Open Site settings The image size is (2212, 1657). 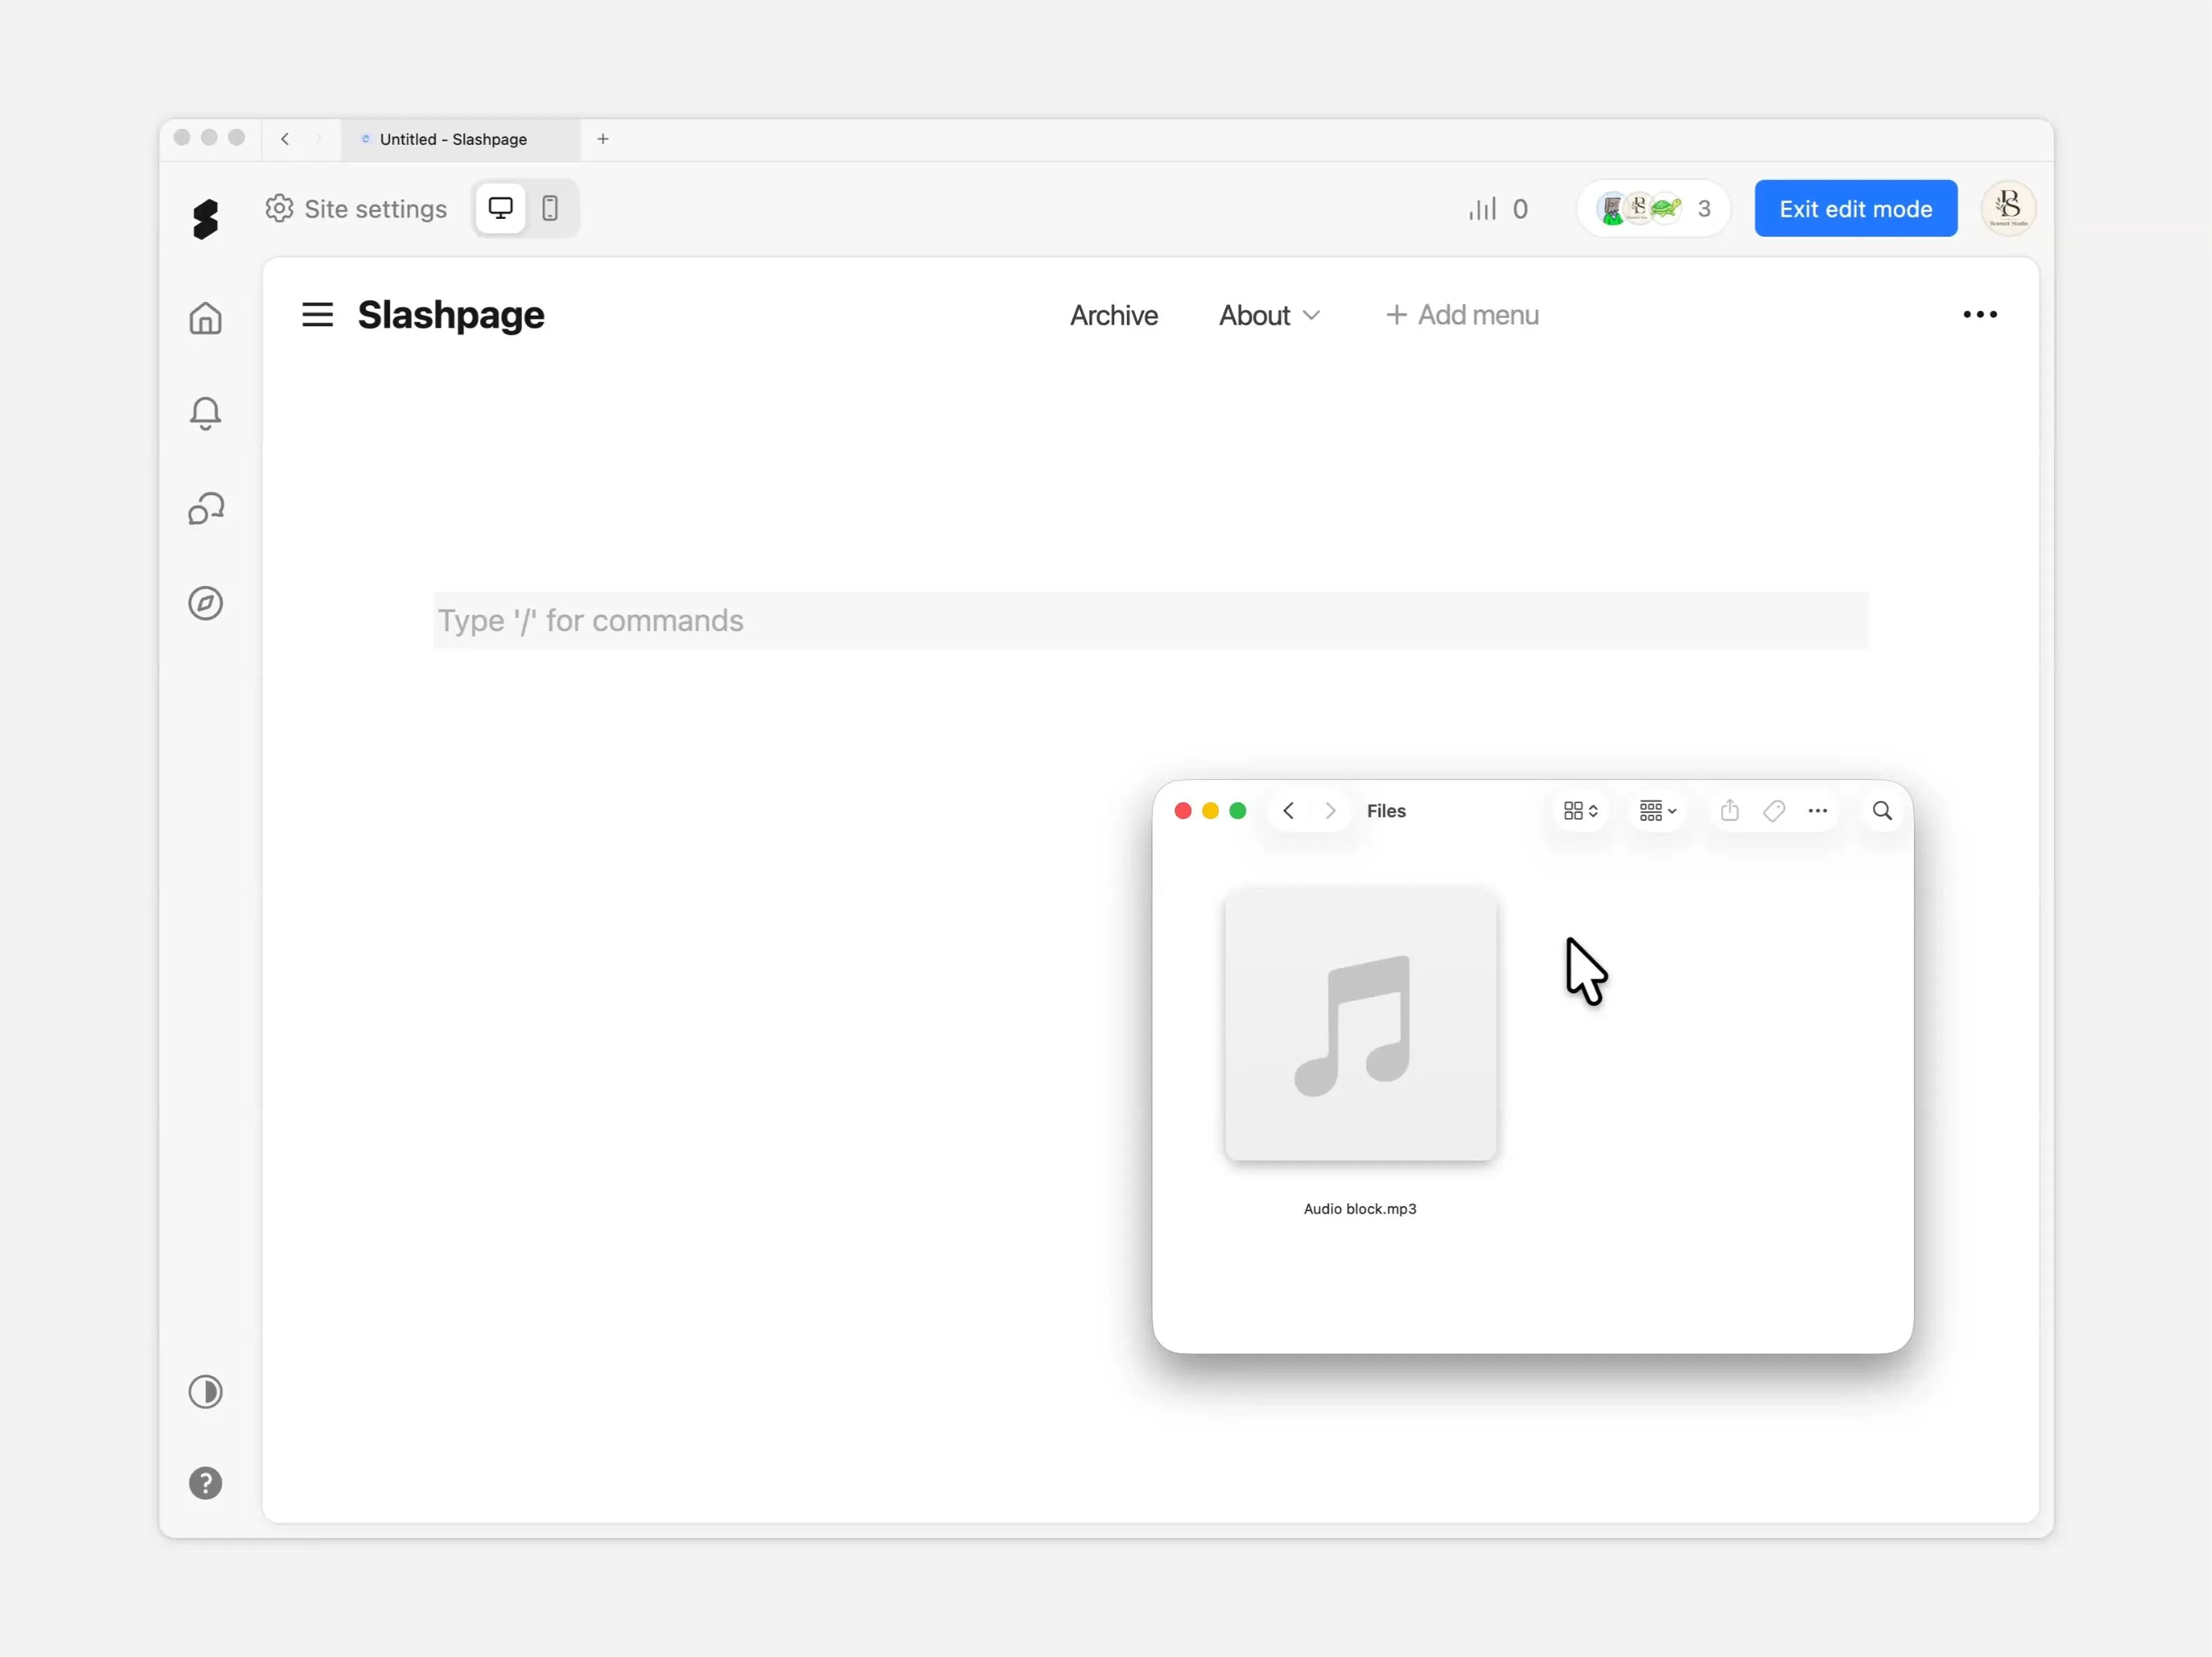(x=356, y=209)
